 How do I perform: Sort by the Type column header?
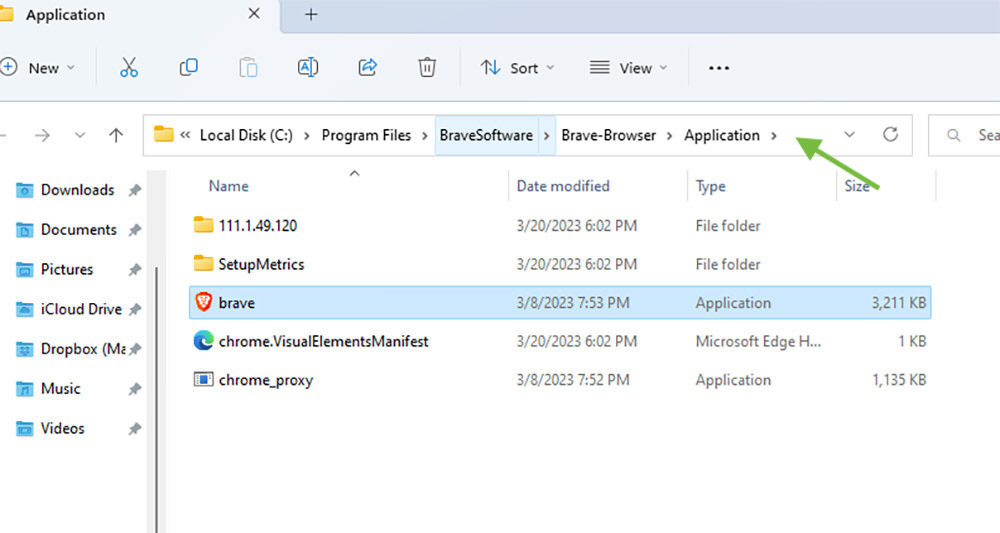click(710, 186)
